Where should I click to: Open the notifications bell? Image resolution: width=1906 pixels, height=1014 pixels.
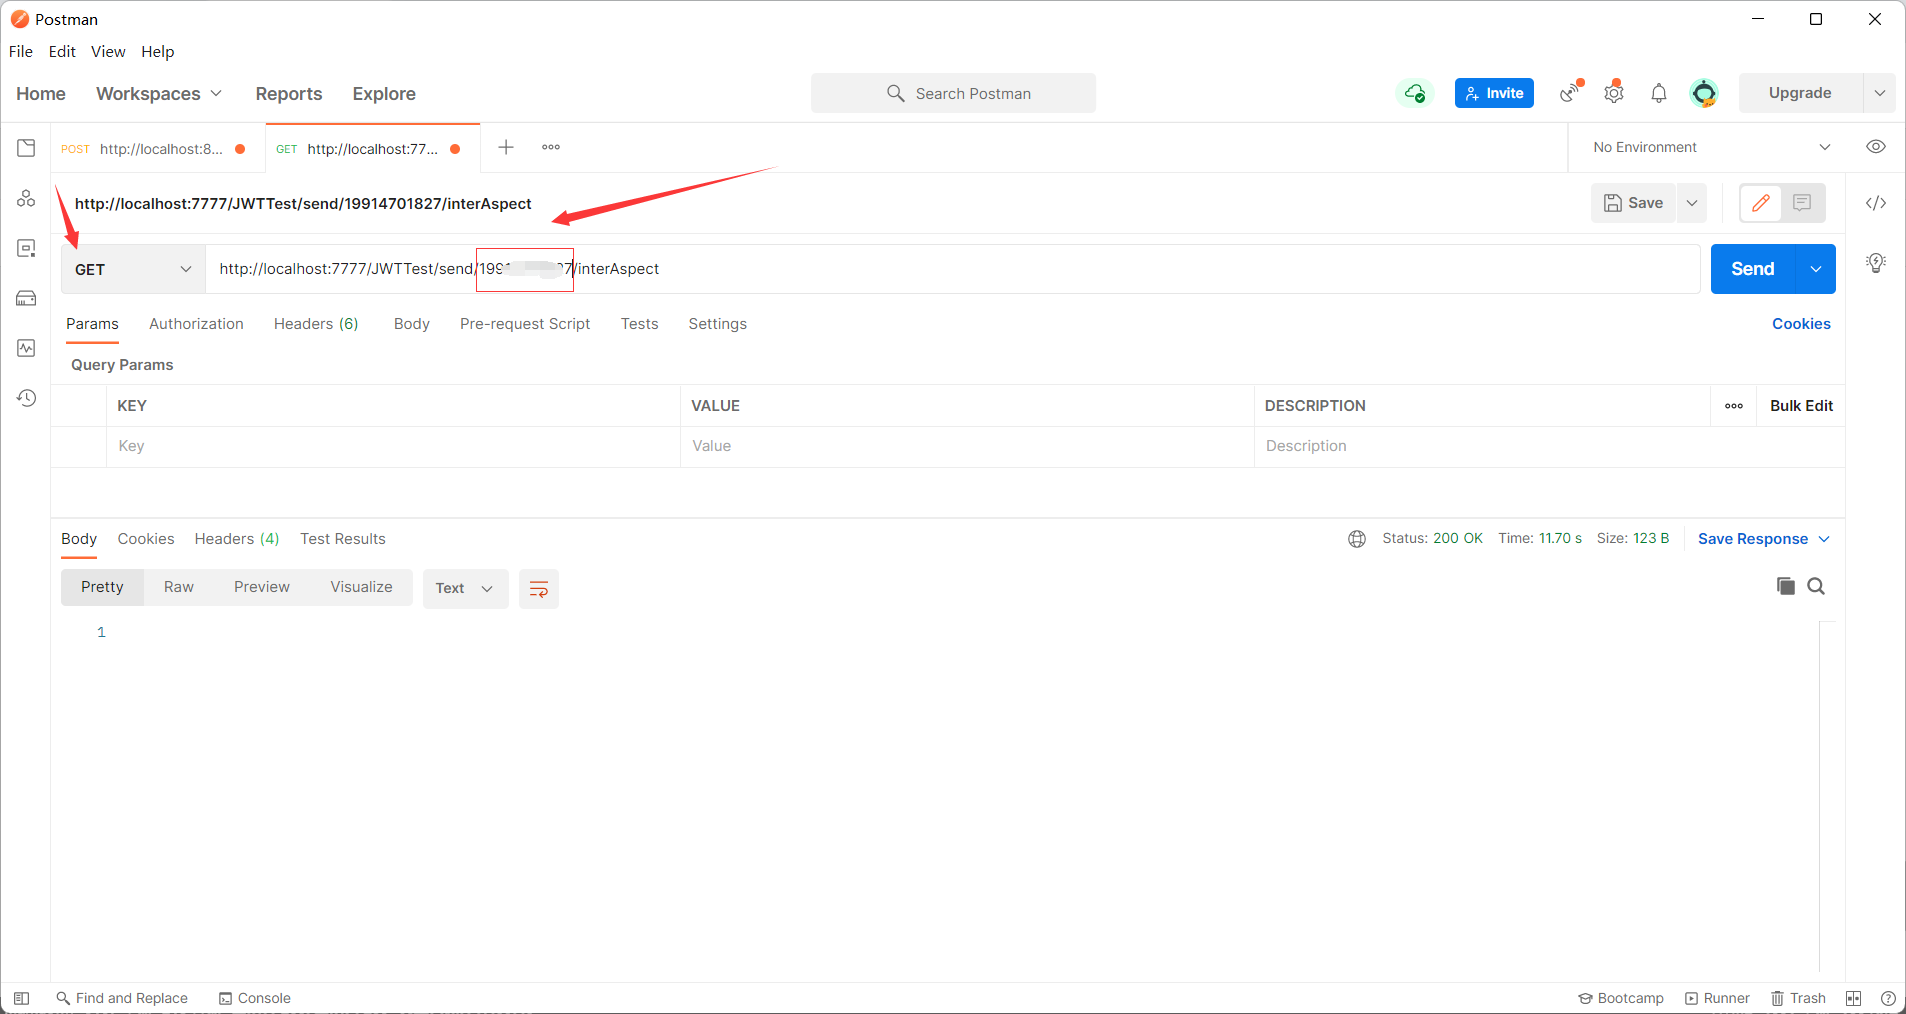point(1659,93)
